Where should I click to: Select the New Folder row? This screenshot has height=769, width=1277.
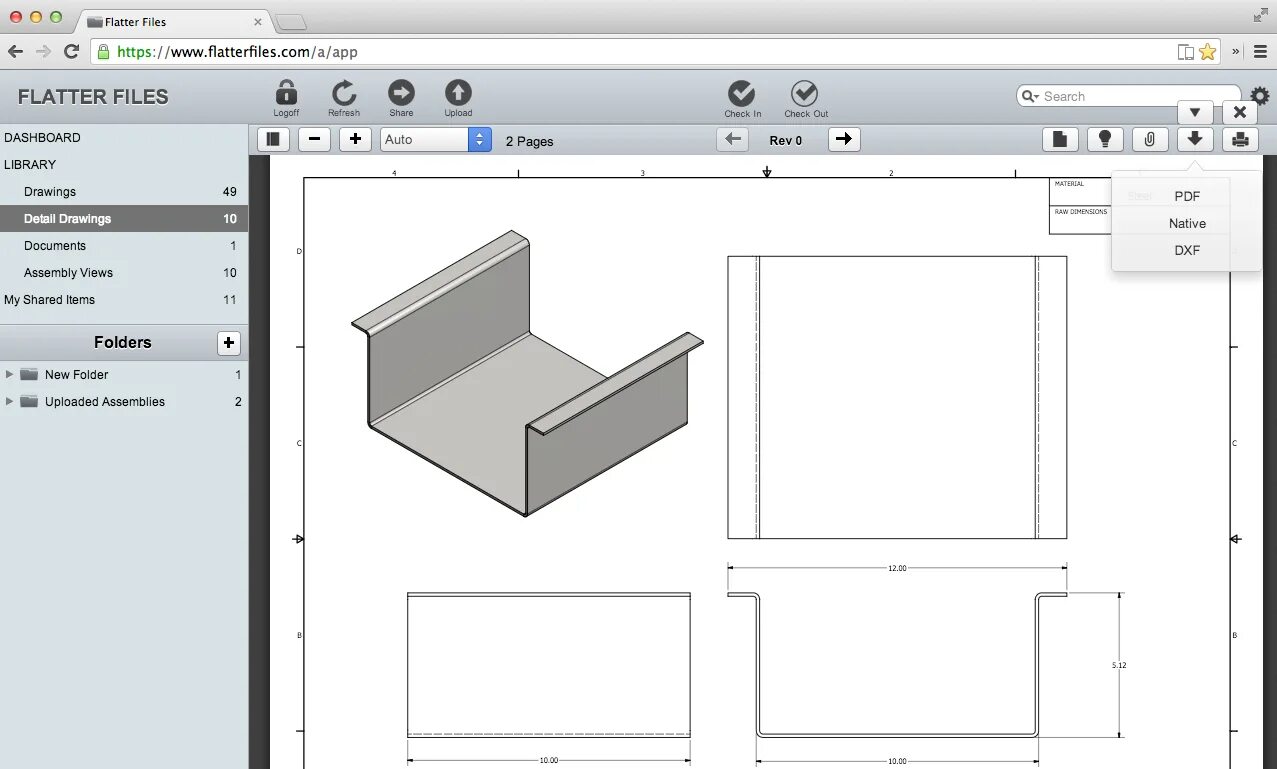(x=124, y=375)
